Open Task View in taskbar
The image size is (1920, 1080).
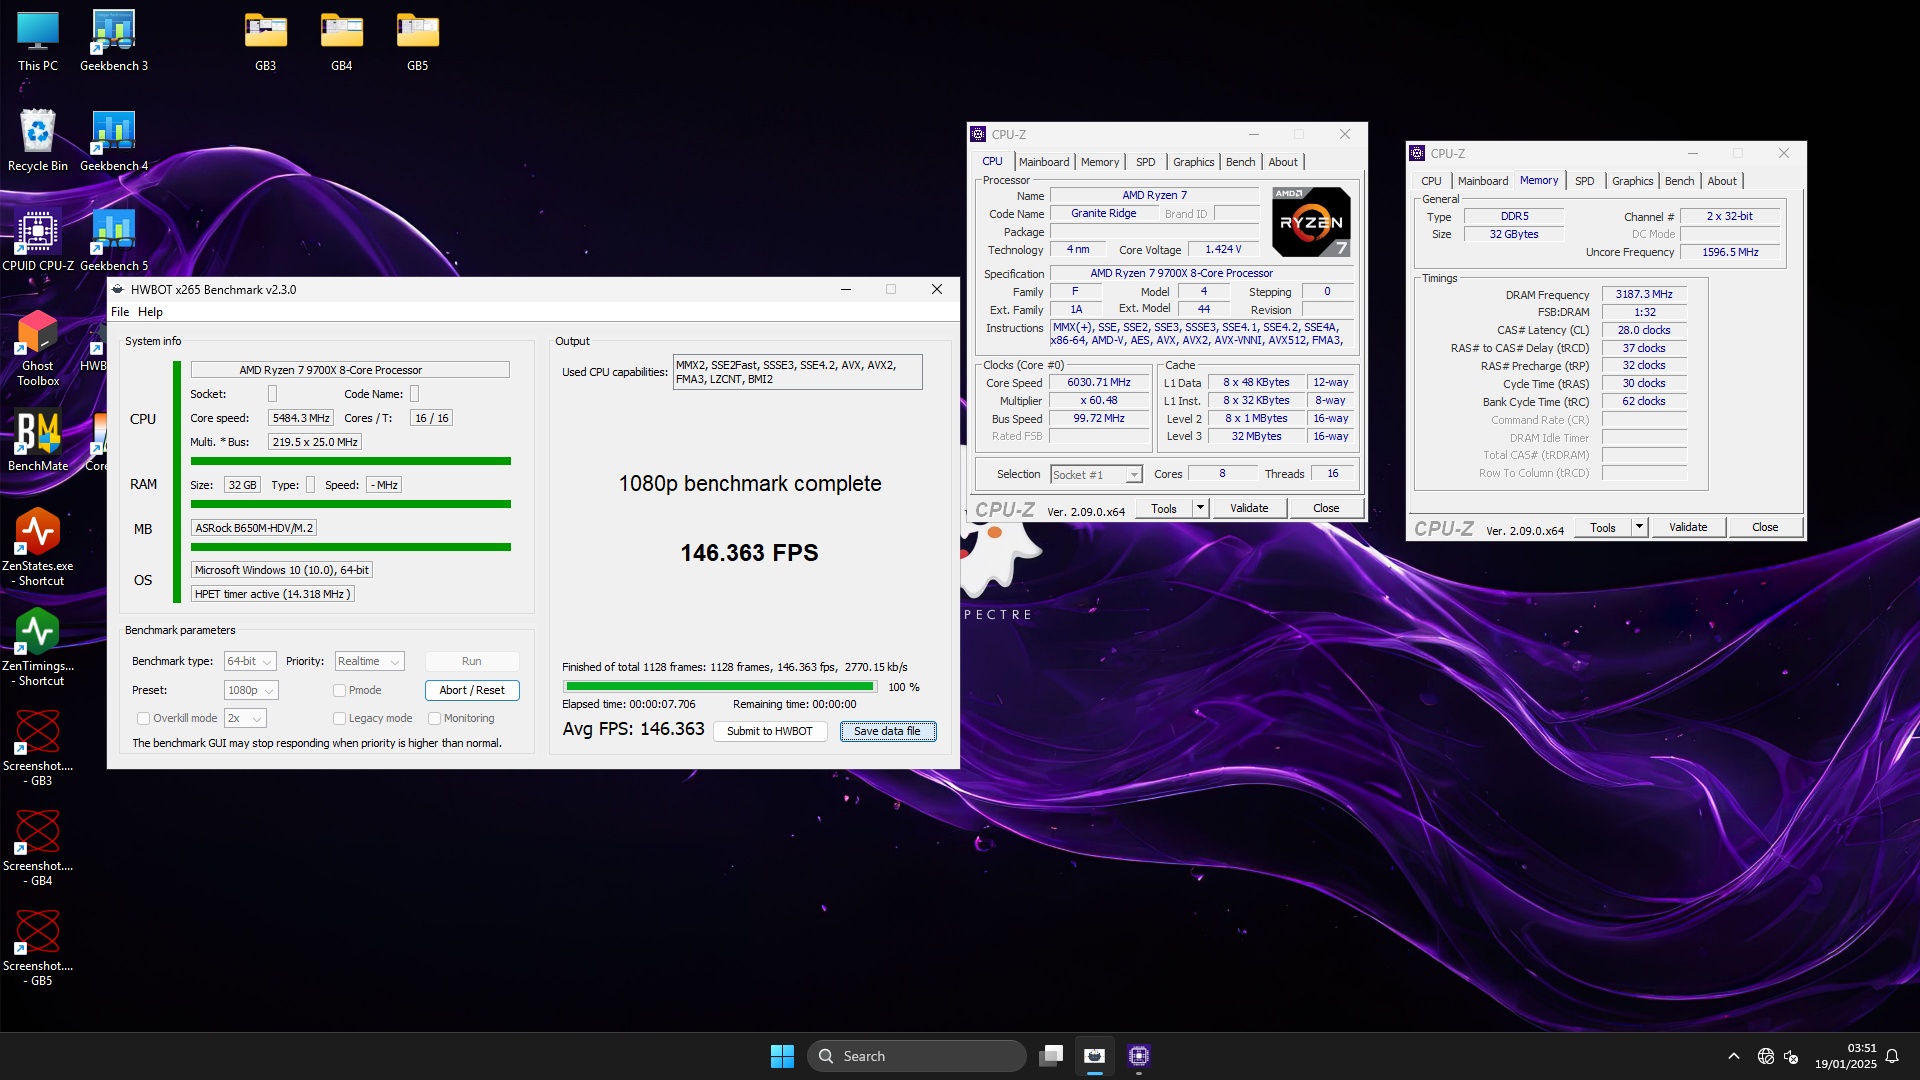click(x=1051, y=1056)
